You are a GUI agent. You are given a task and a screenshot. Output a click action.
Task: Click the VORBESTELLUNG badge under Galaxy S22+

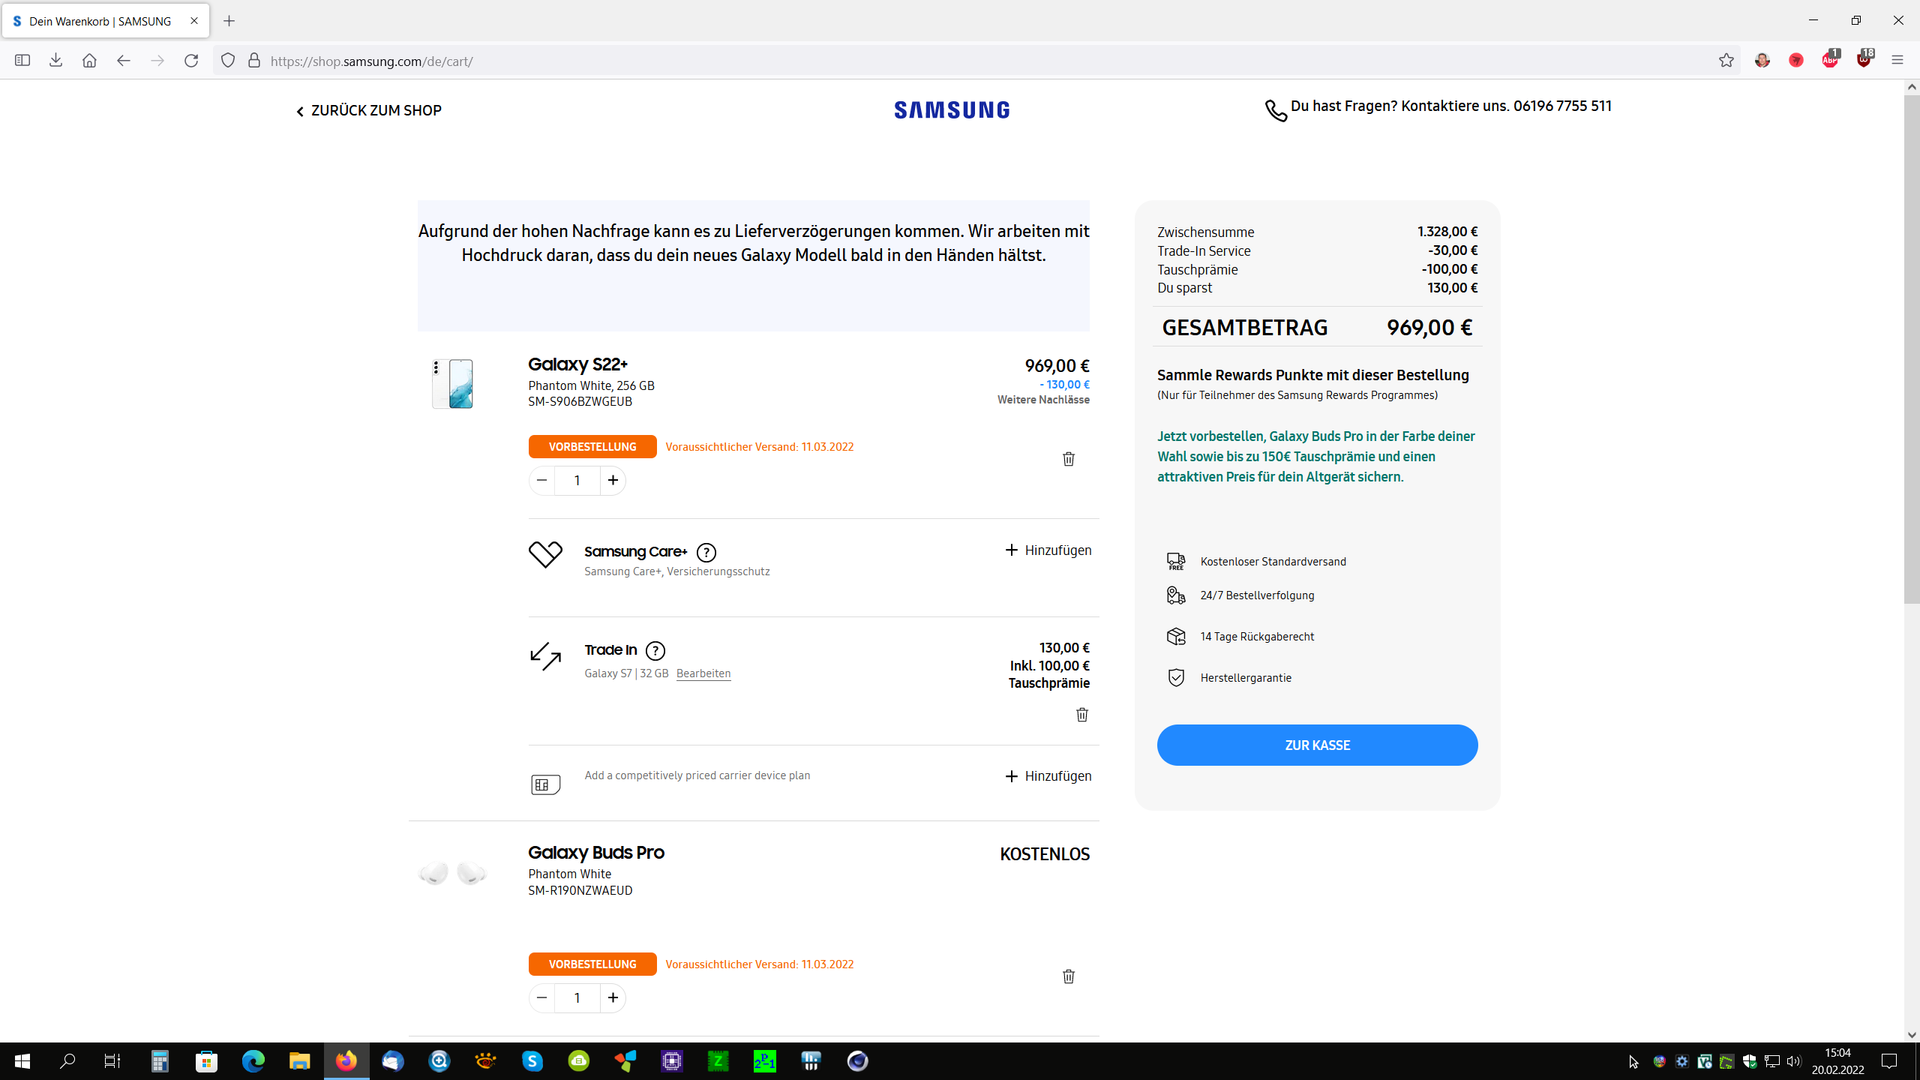tap(592, 447)
